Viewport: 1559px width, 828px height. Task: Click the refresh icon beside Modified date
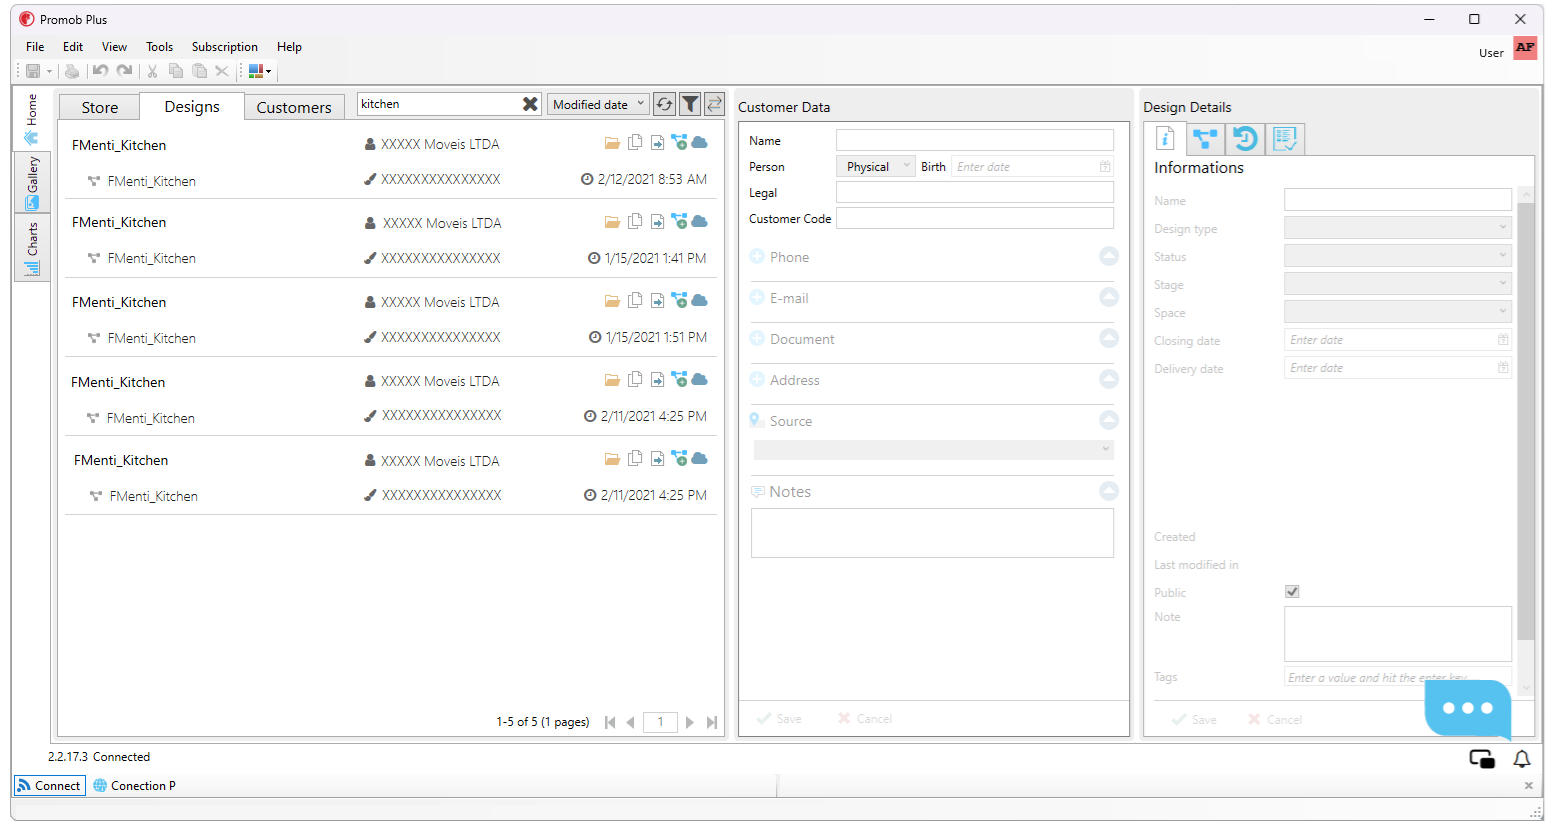coord(665,104)
